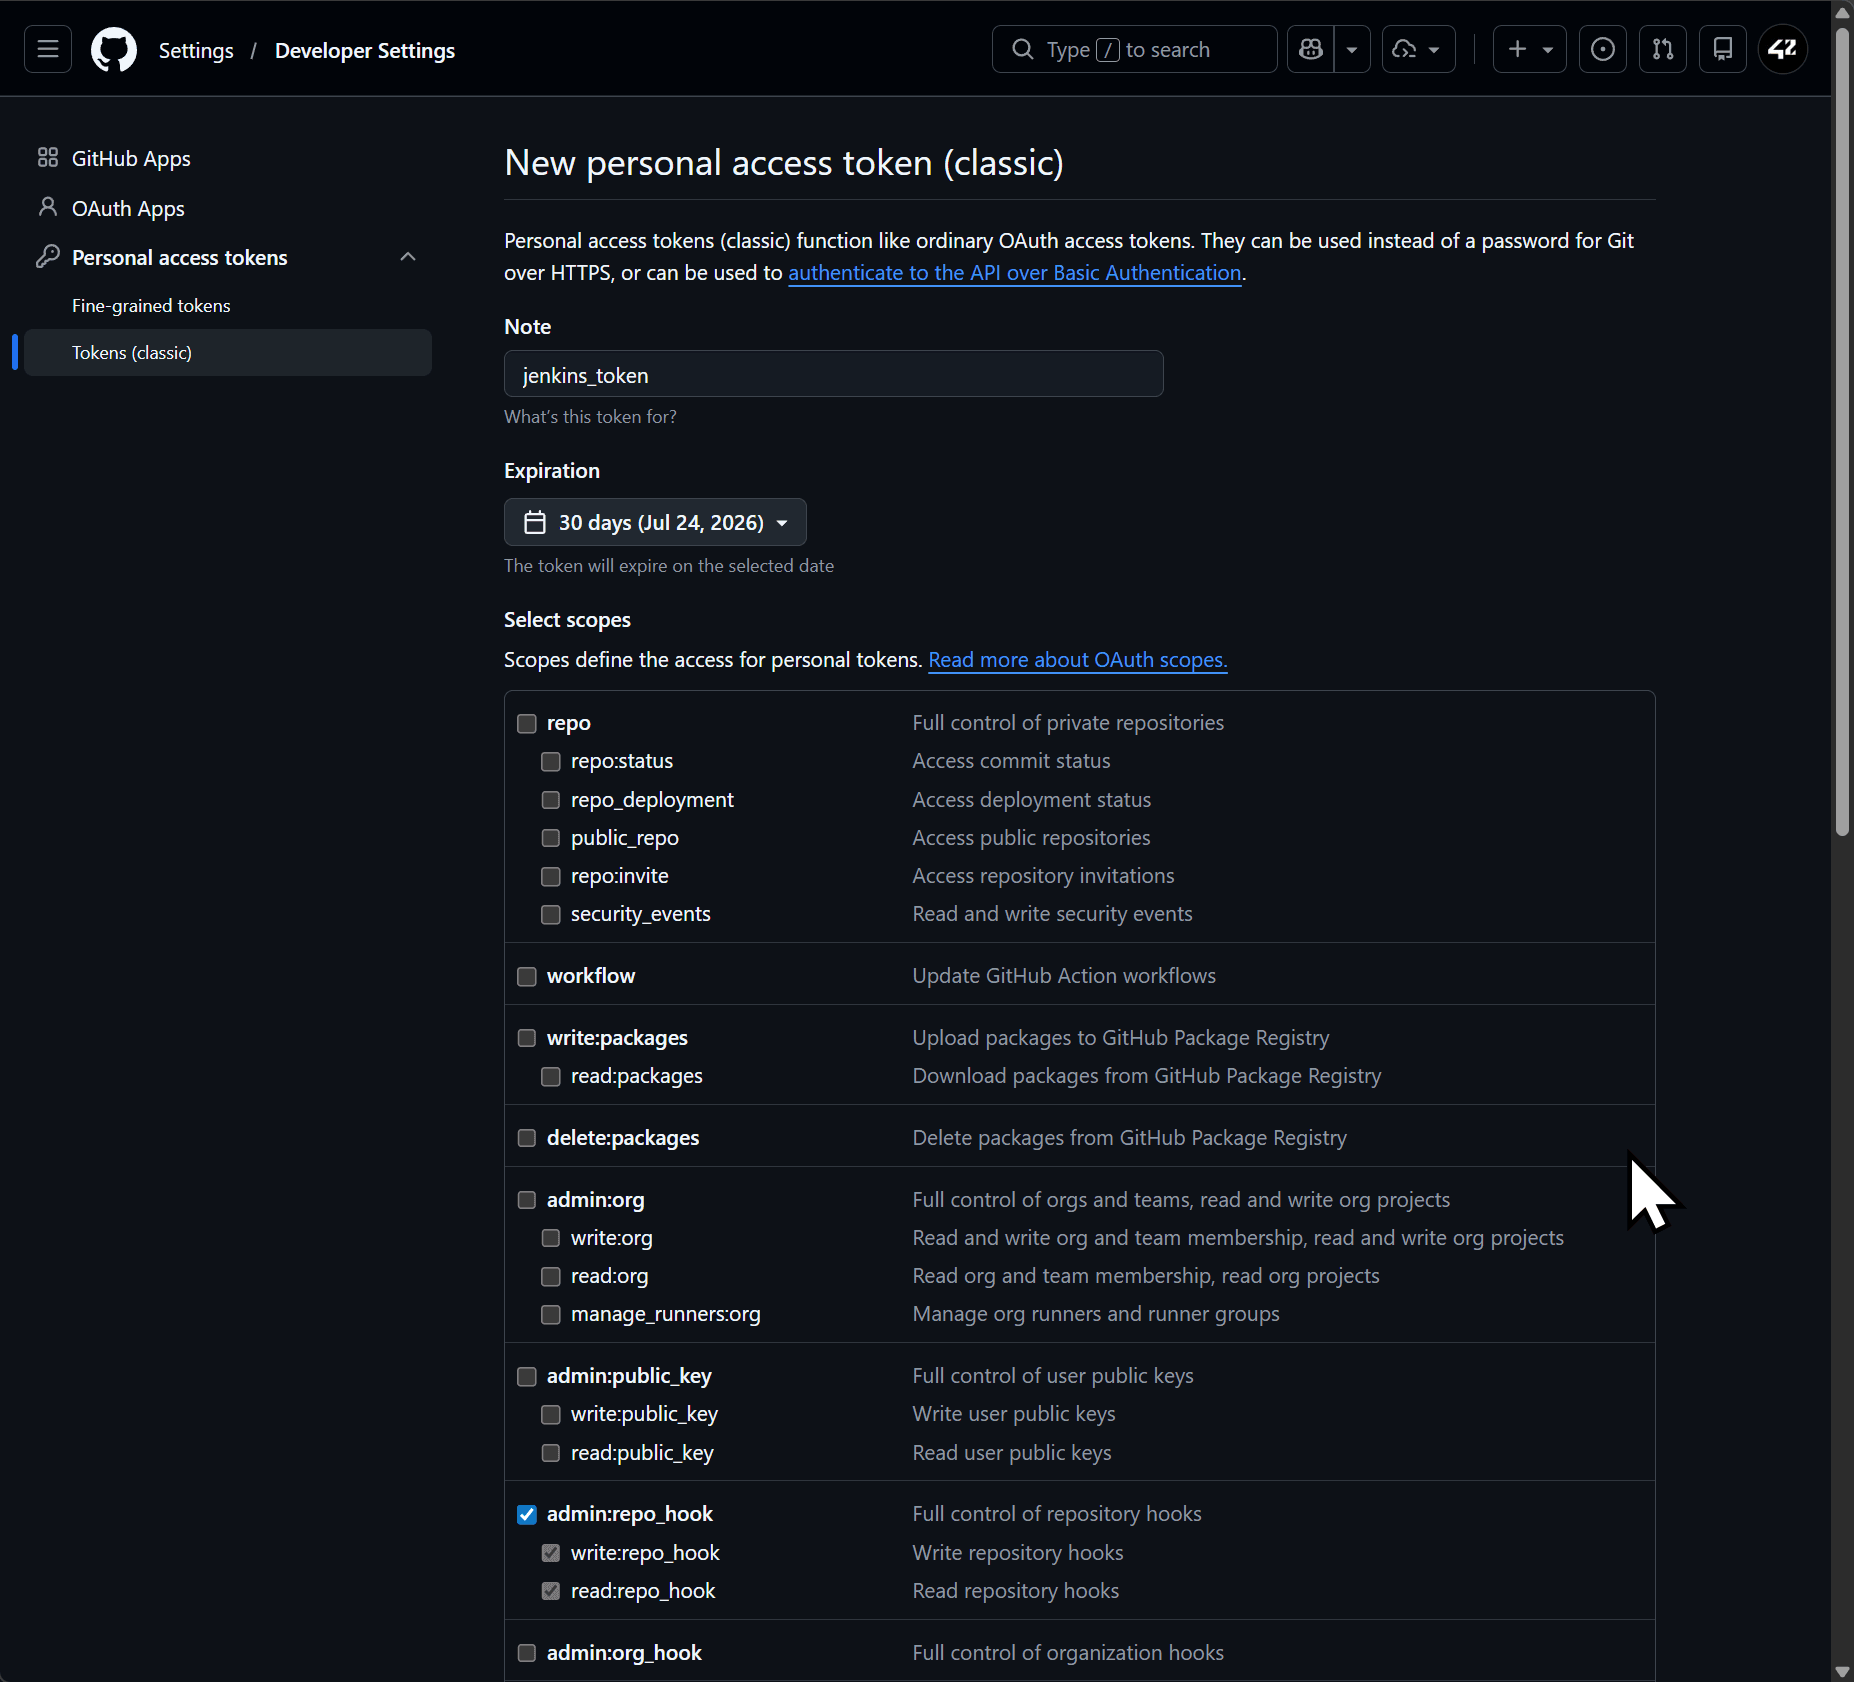The image size is (1854, 1682).
Task: Click the Note input field containing jenkins_token
Action: pyautogui.click(x=834, y=374)
